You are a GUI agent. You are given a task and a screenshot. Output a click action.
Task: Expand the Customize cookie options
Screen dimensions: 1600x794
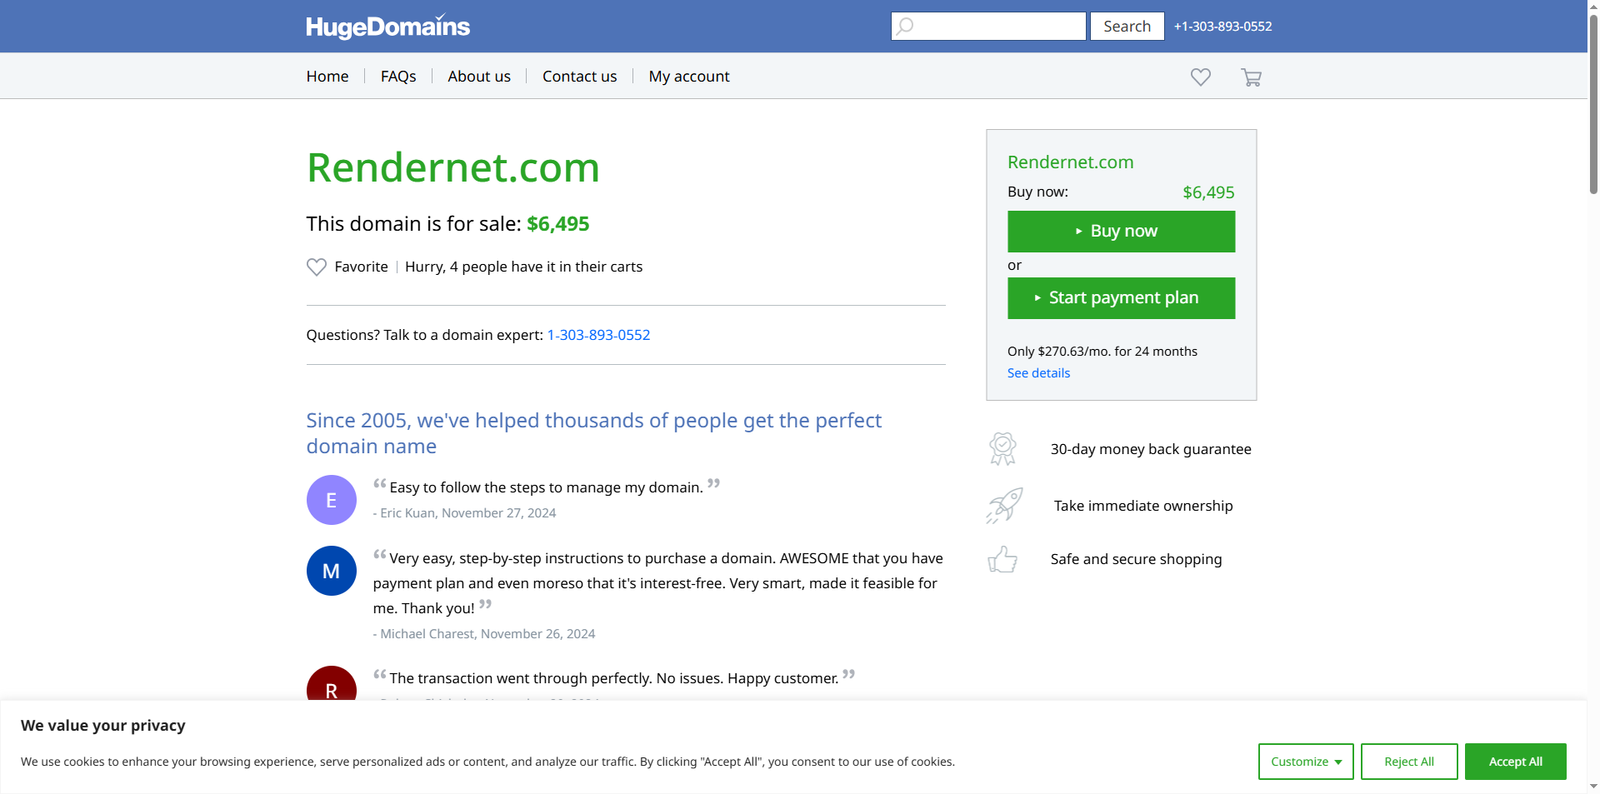(1305, 762)
